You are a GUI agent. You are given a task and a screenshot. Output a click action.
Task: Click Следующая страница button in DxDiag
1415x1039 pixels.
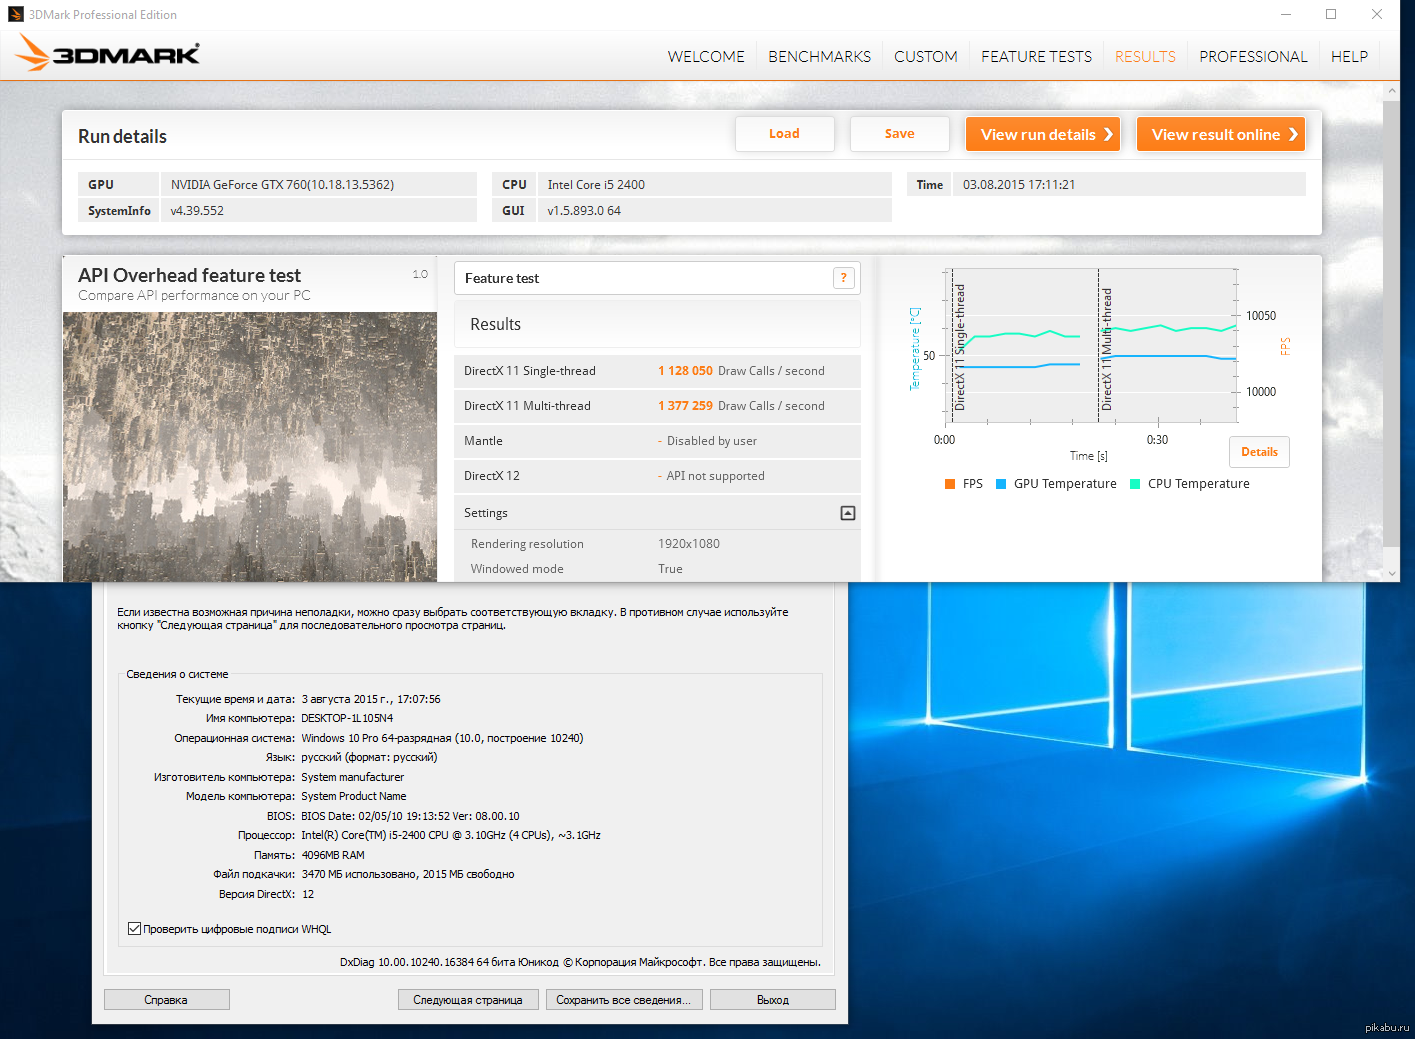pos(468,1000)
